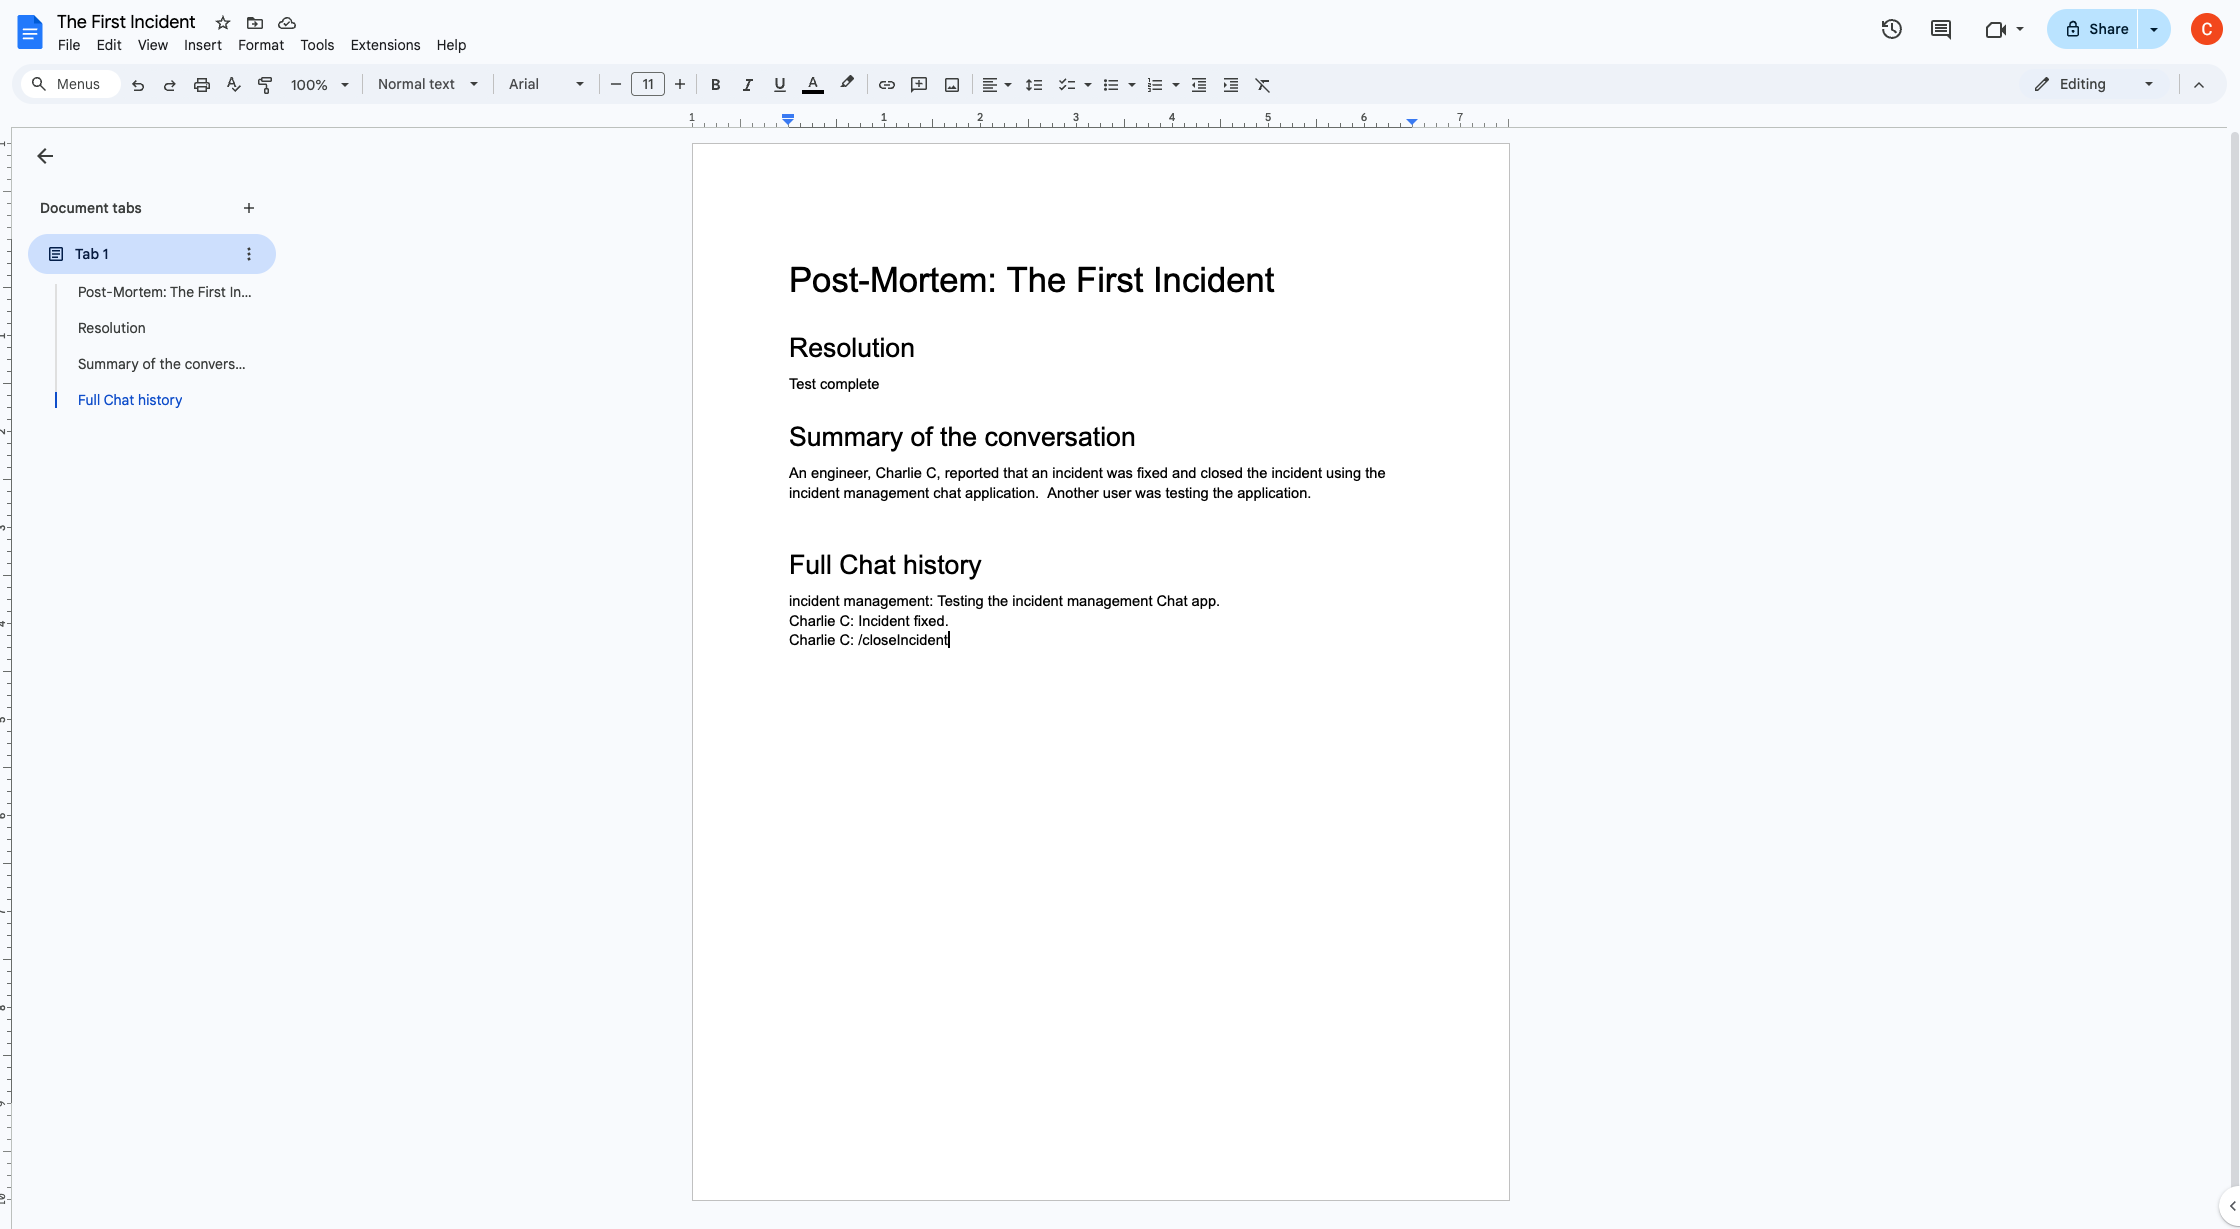Select the Paint format tool
The image size is (2240, 1229).
click(265, 84)
